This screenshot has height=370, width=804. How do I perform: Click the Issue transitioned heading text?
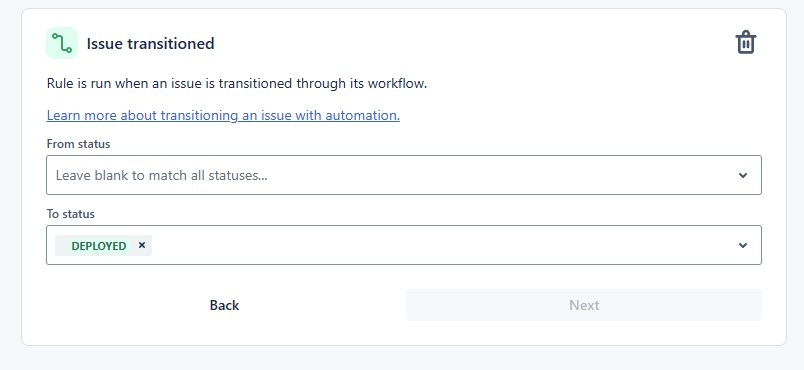coord(150,44)
